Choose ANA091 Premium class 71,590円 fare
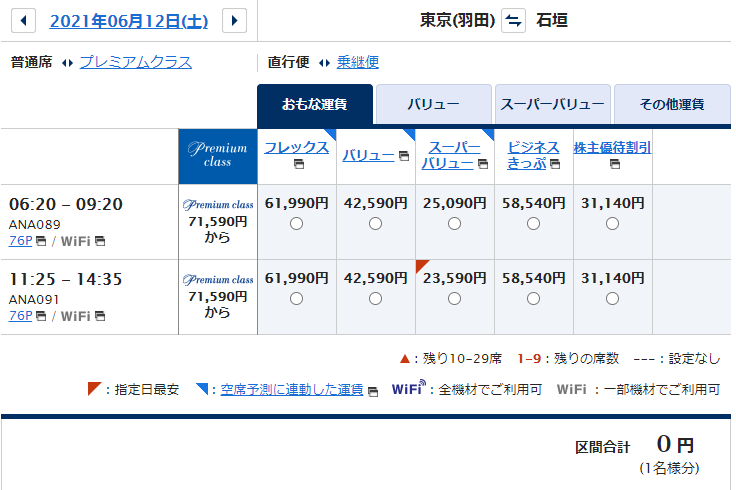This screenshot has height=490, width=736. [x=218, y=297]
